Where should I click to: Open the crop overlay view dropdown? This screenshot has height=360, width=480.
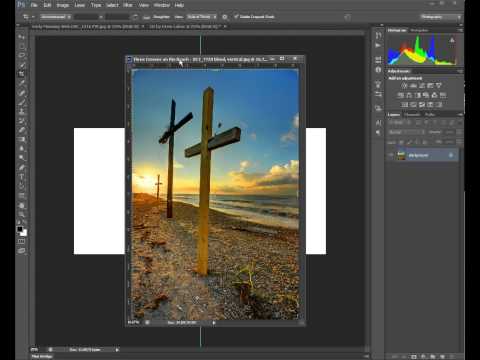pyautogui.click(x=202, y=17)
